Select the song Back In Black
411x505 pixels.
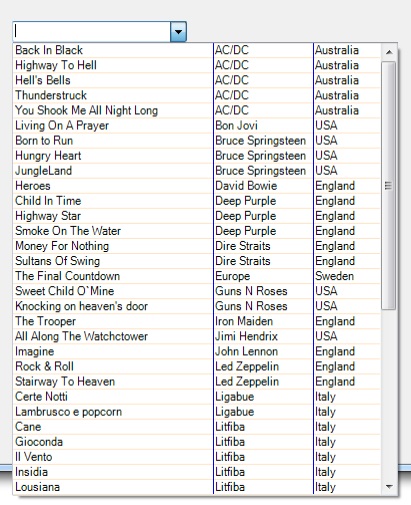197,50
